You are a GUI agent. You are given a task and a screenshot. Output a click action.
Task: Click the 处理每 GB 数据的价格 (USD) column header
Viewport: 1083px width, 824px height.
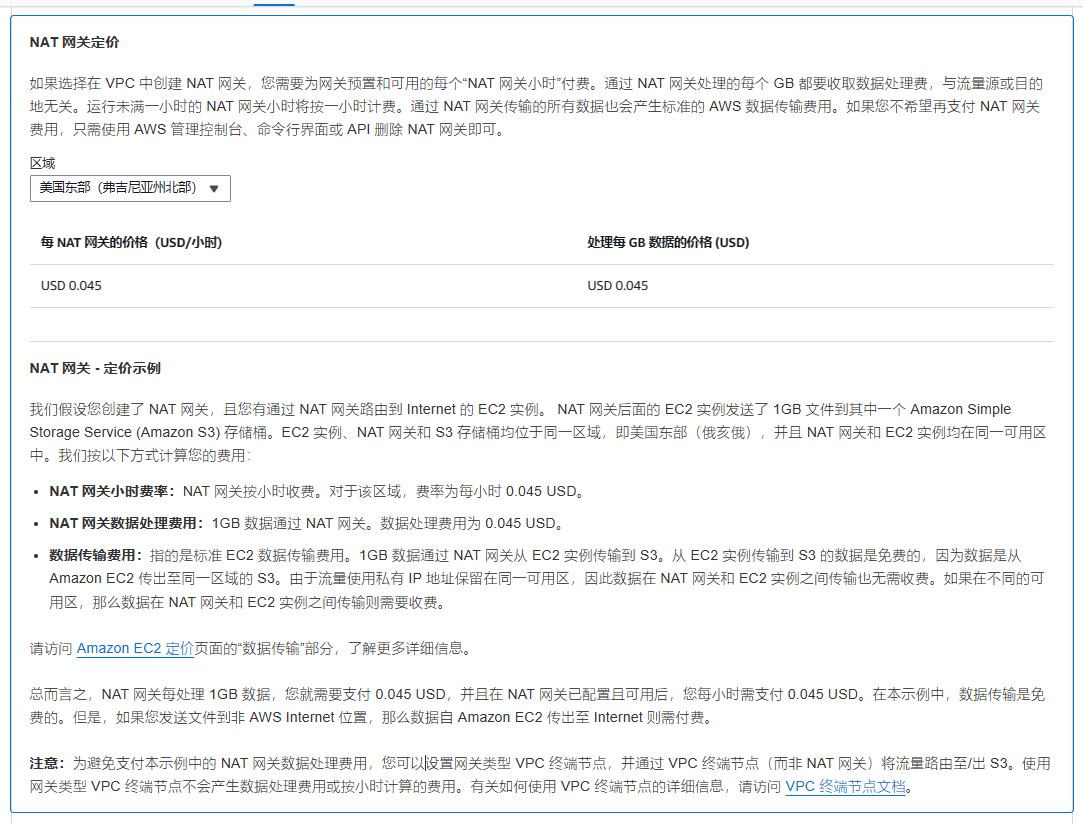click(x=668, y=242)
